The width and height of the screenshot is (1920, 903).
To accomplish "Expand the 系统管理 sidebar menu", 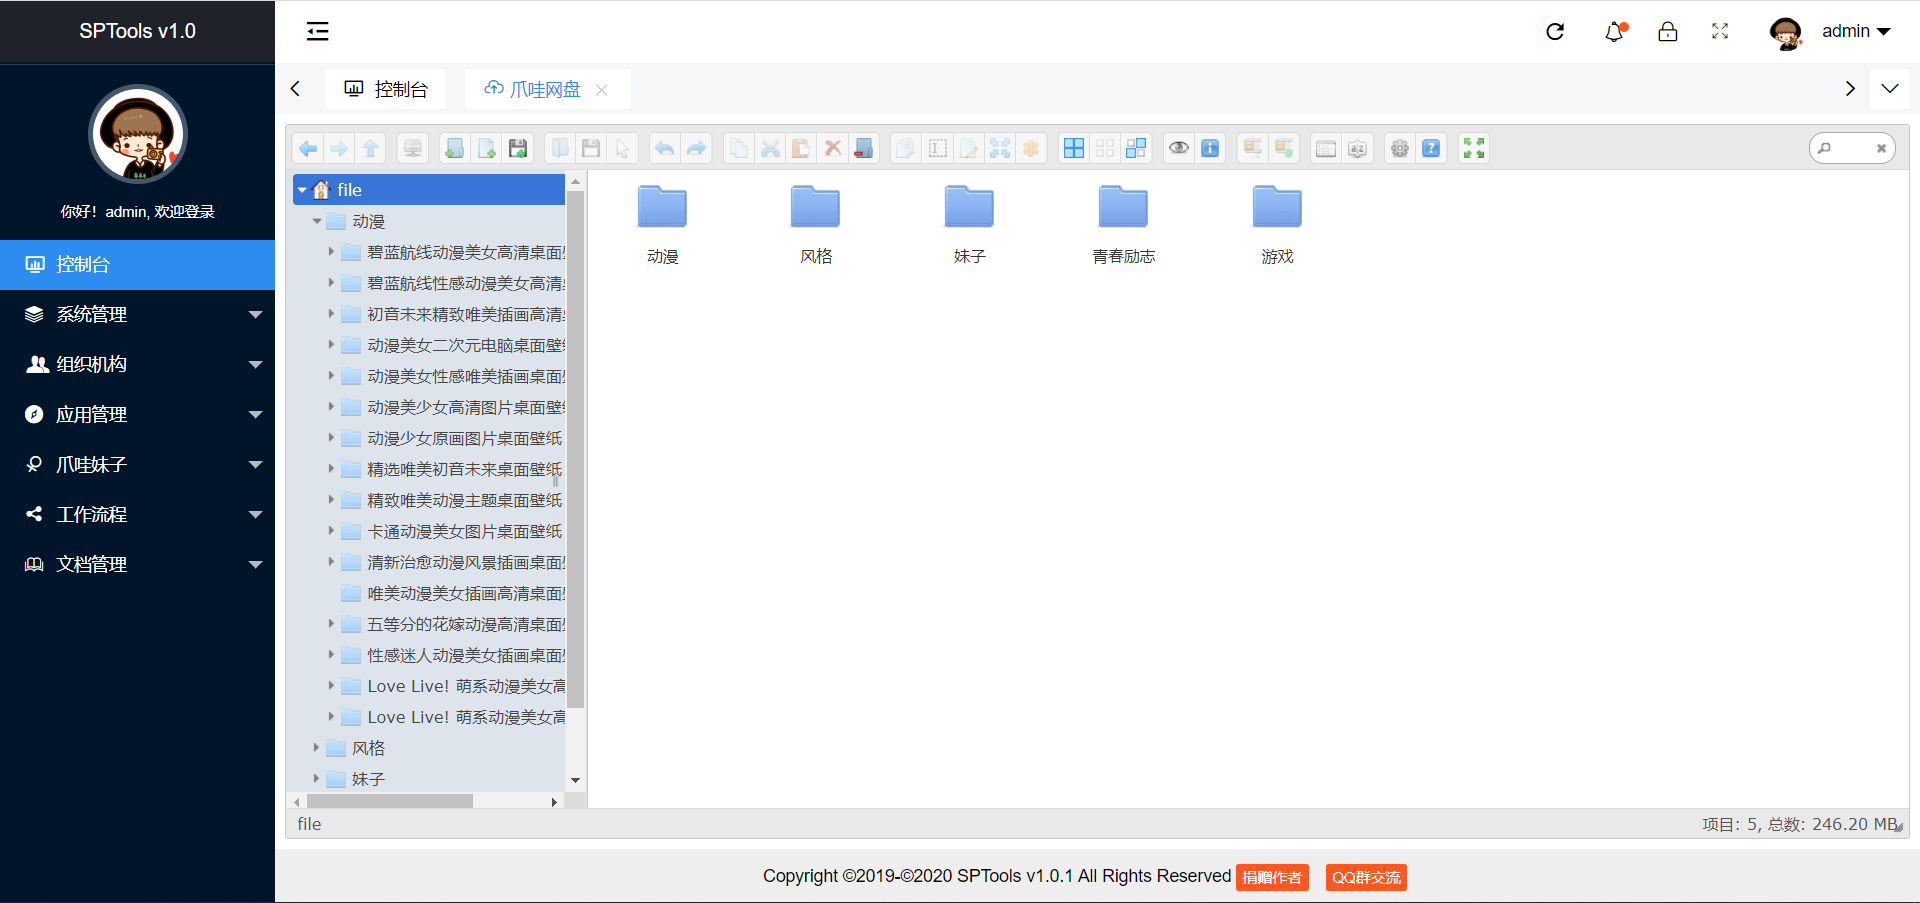I will 137,315.
